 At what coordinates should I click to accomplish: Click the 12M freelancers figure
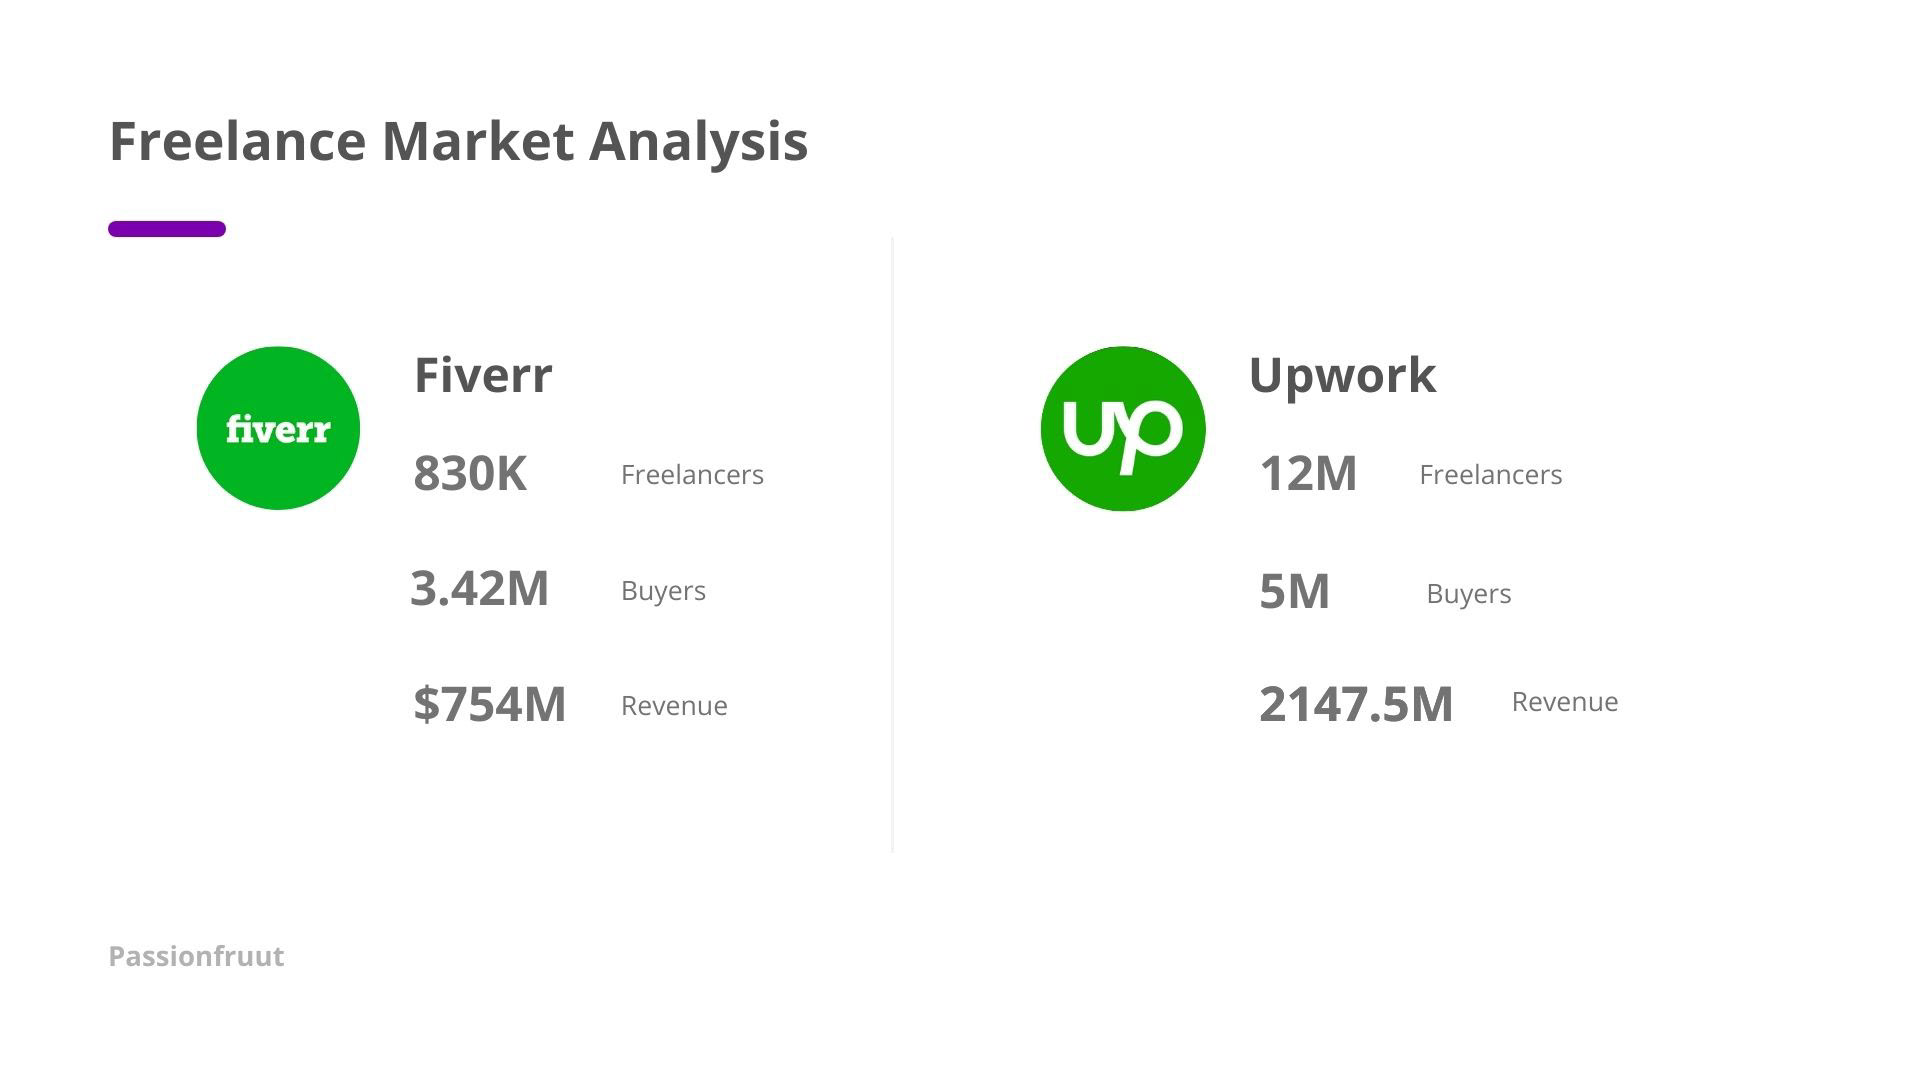coord(1308,473)
